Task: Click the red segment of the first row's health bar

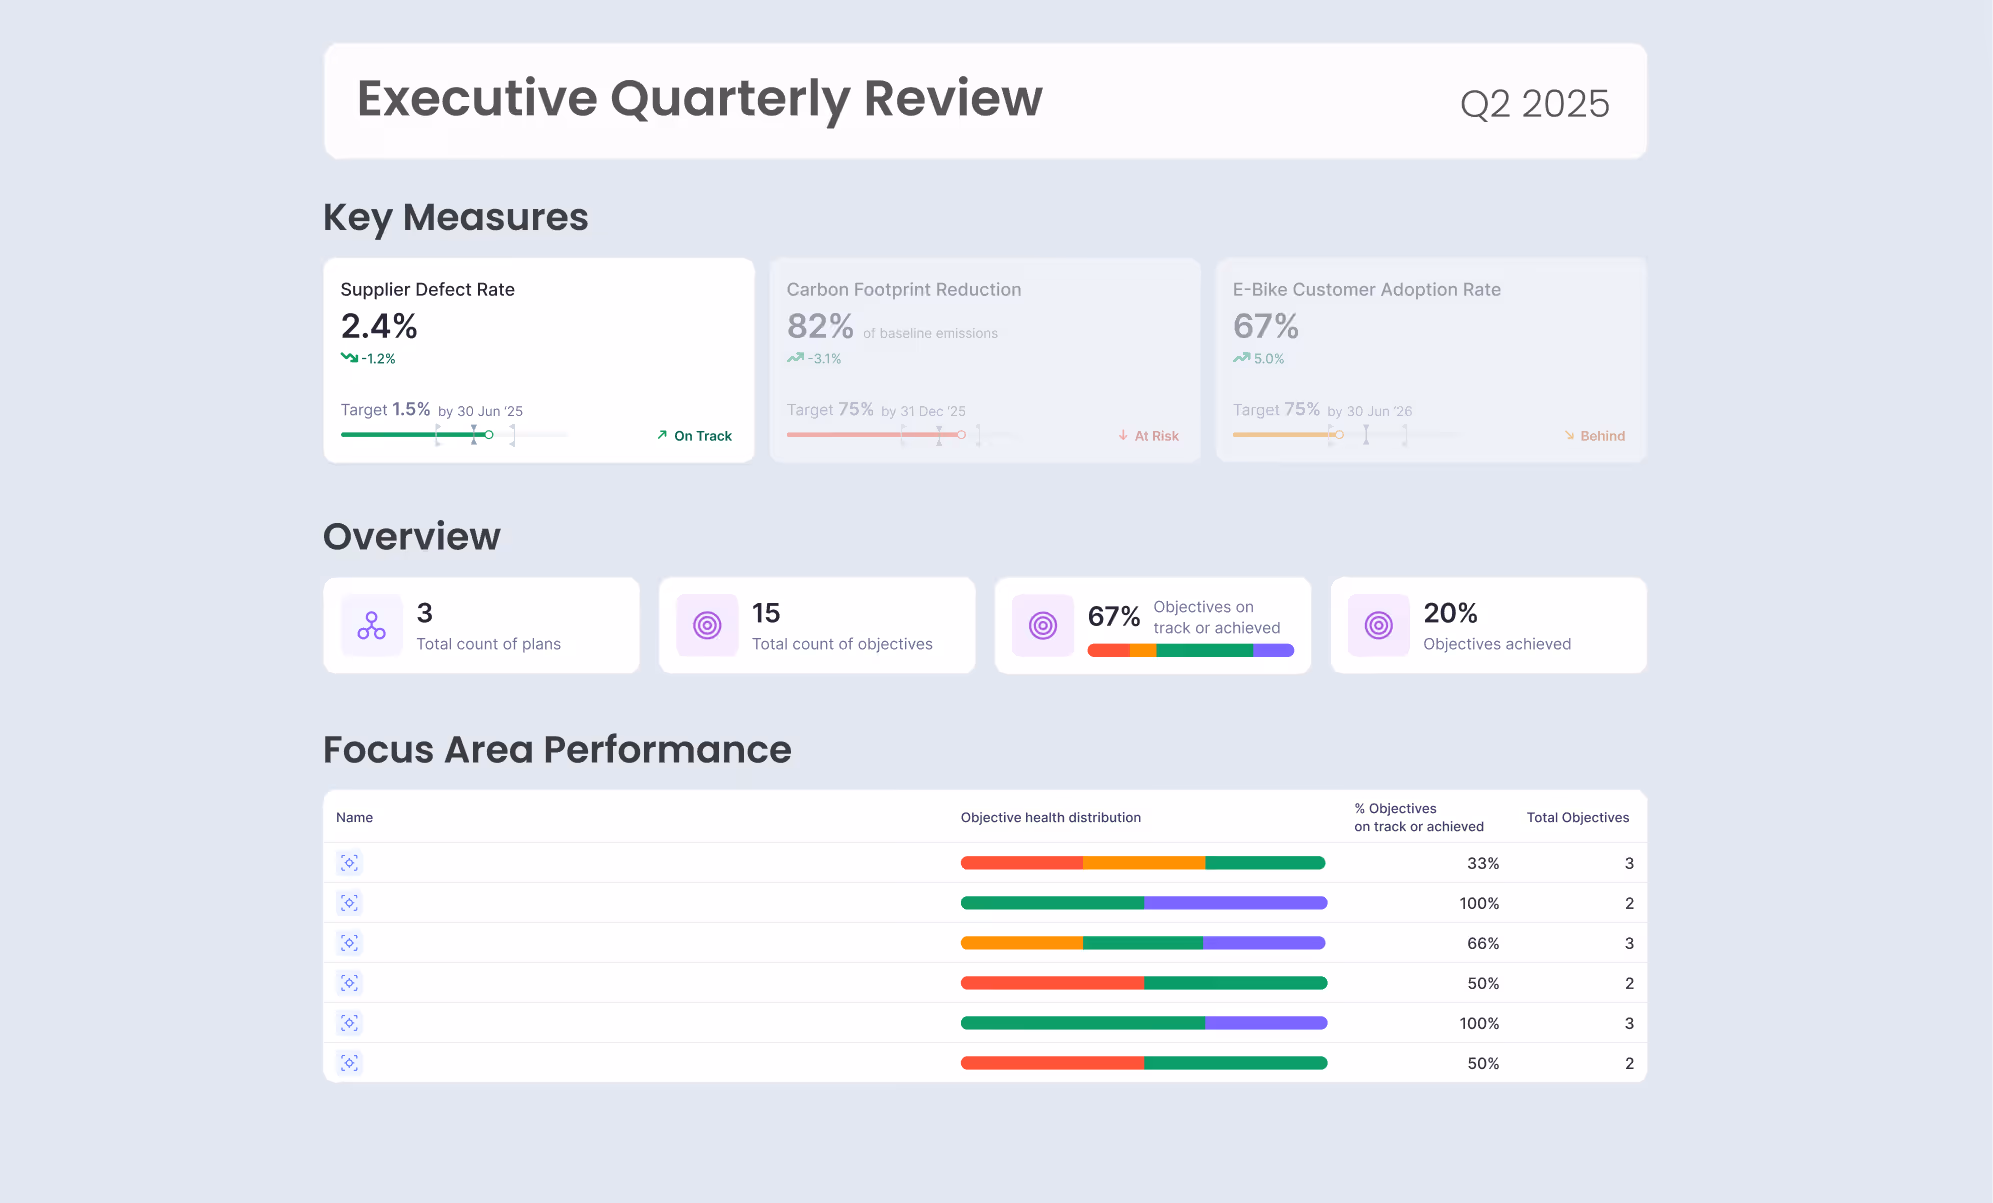Action: (1020, 862)
